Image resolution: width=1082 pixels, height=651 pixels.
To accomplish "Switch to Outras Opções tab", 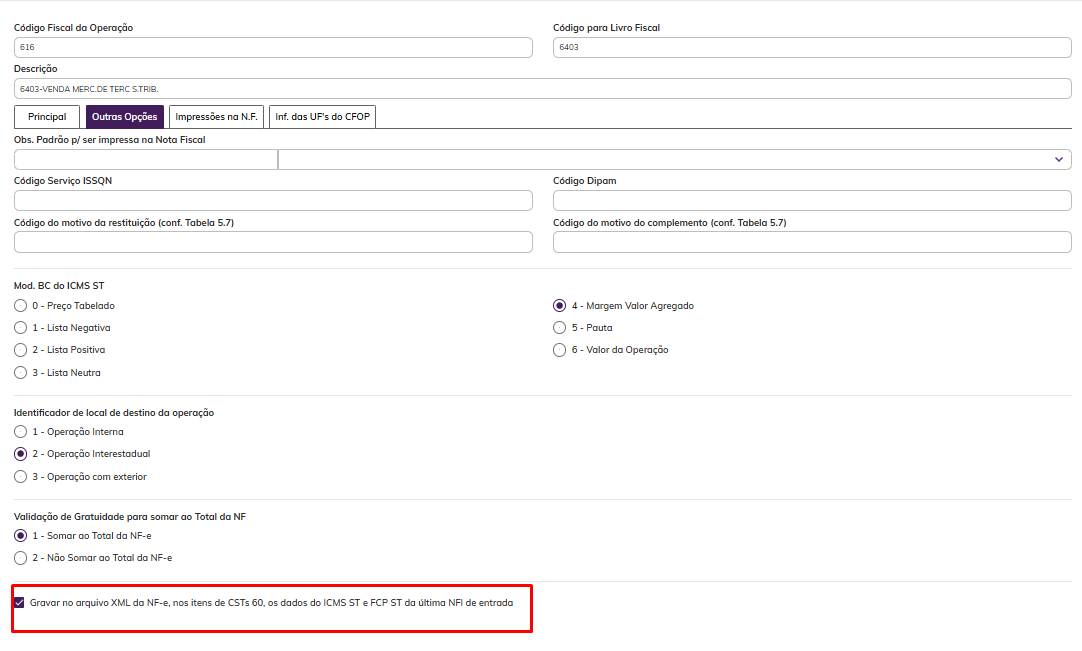I will 124,117.
